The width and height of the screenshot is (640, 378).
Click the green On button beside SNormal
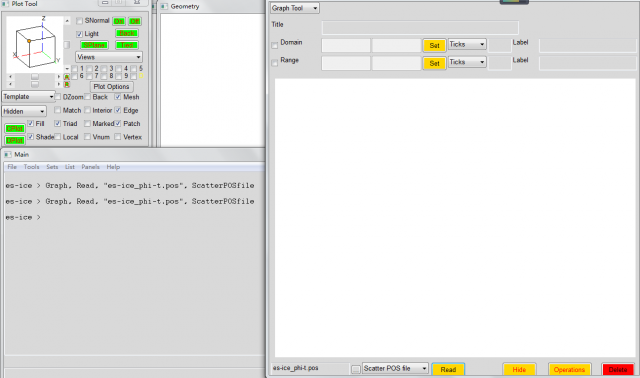coord(119,21)
